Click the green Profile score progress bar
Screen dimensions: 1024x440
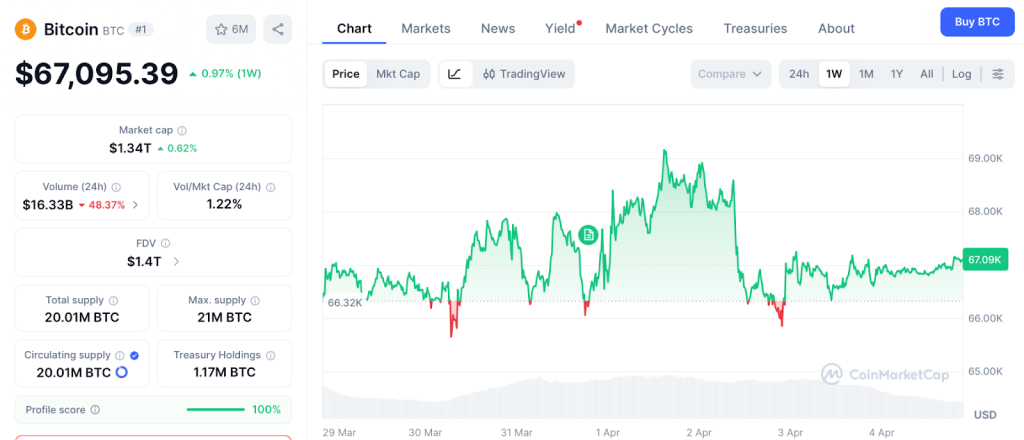(x=216, y=409)
